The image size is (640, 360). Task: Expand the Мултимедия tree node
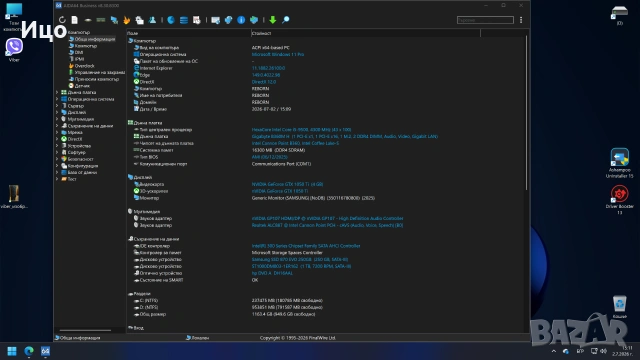coord(57,119)
